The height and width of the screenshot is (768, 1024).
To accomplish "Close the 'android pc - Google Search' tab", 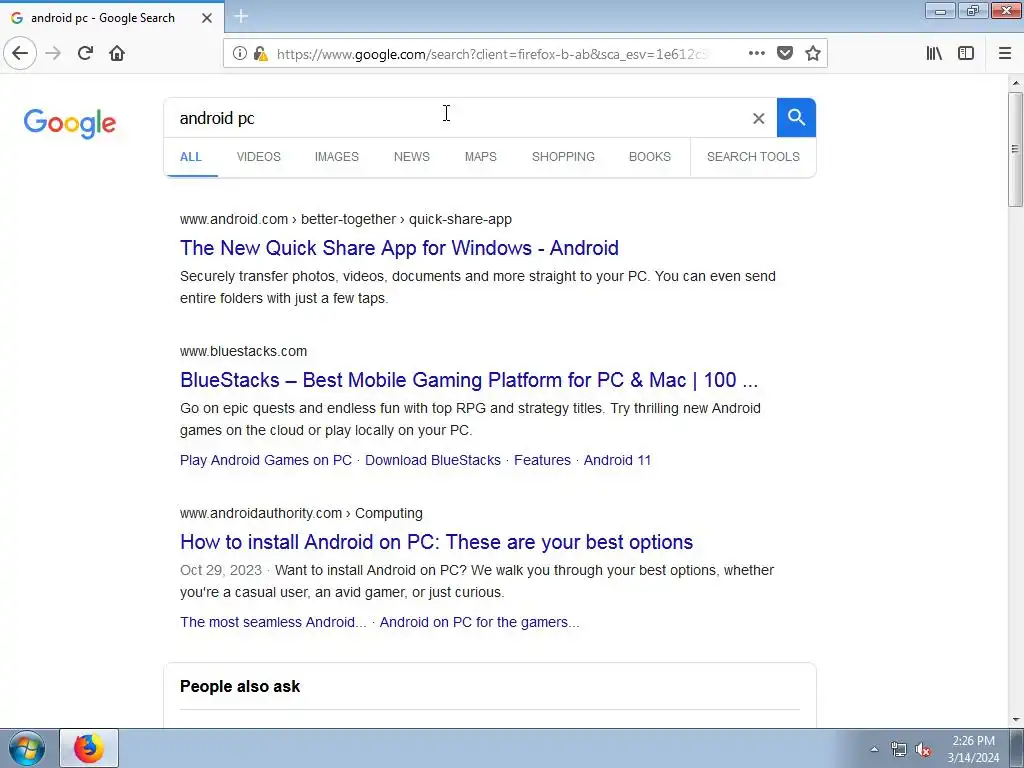I will (206, 18).
